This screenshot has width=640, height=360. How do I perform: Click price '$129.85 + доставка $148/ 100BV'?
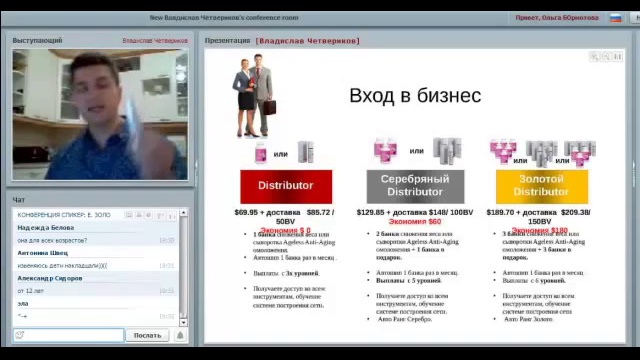415,212
